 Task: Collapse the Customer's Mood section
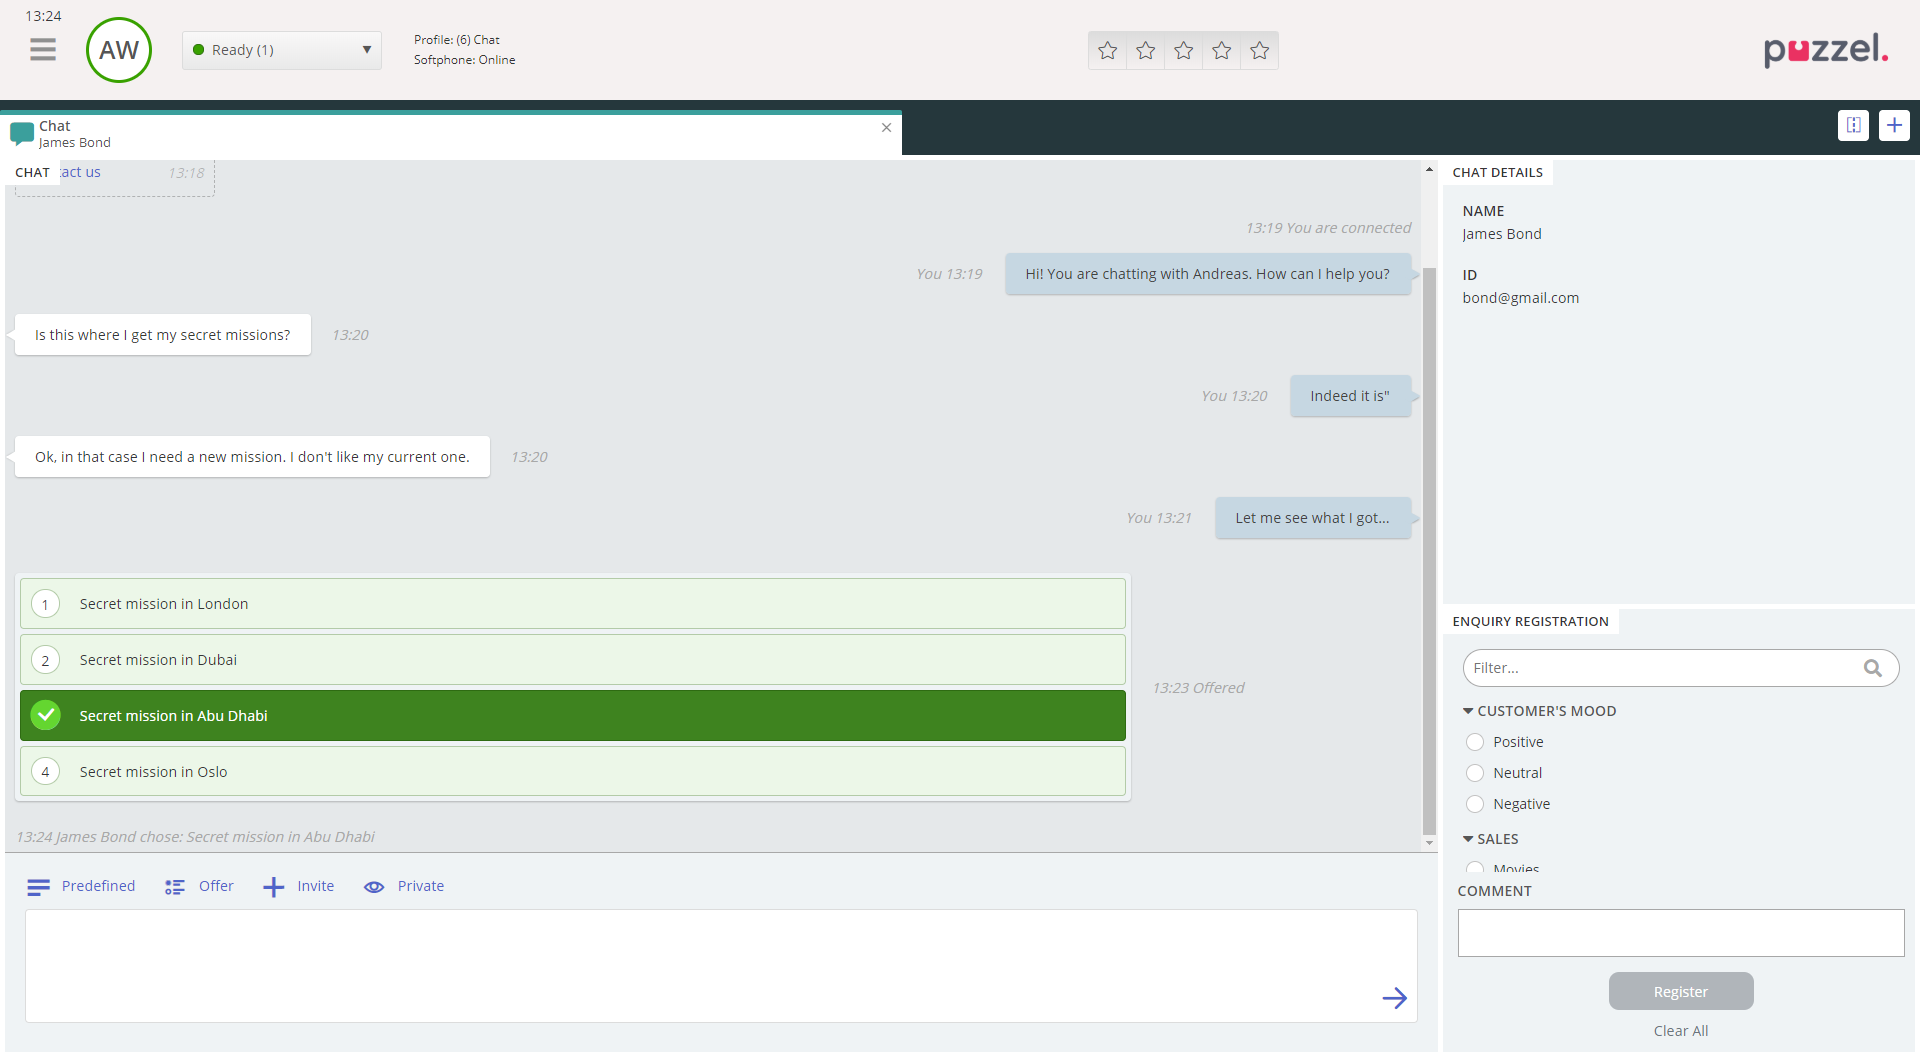pos(1468,711)
